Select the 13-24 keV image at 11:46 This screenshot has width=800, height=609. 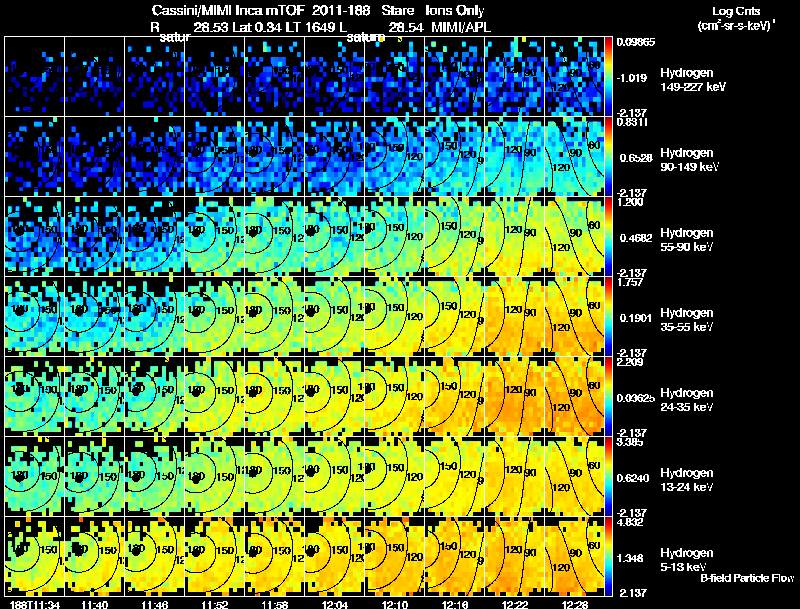pos(155,477)
